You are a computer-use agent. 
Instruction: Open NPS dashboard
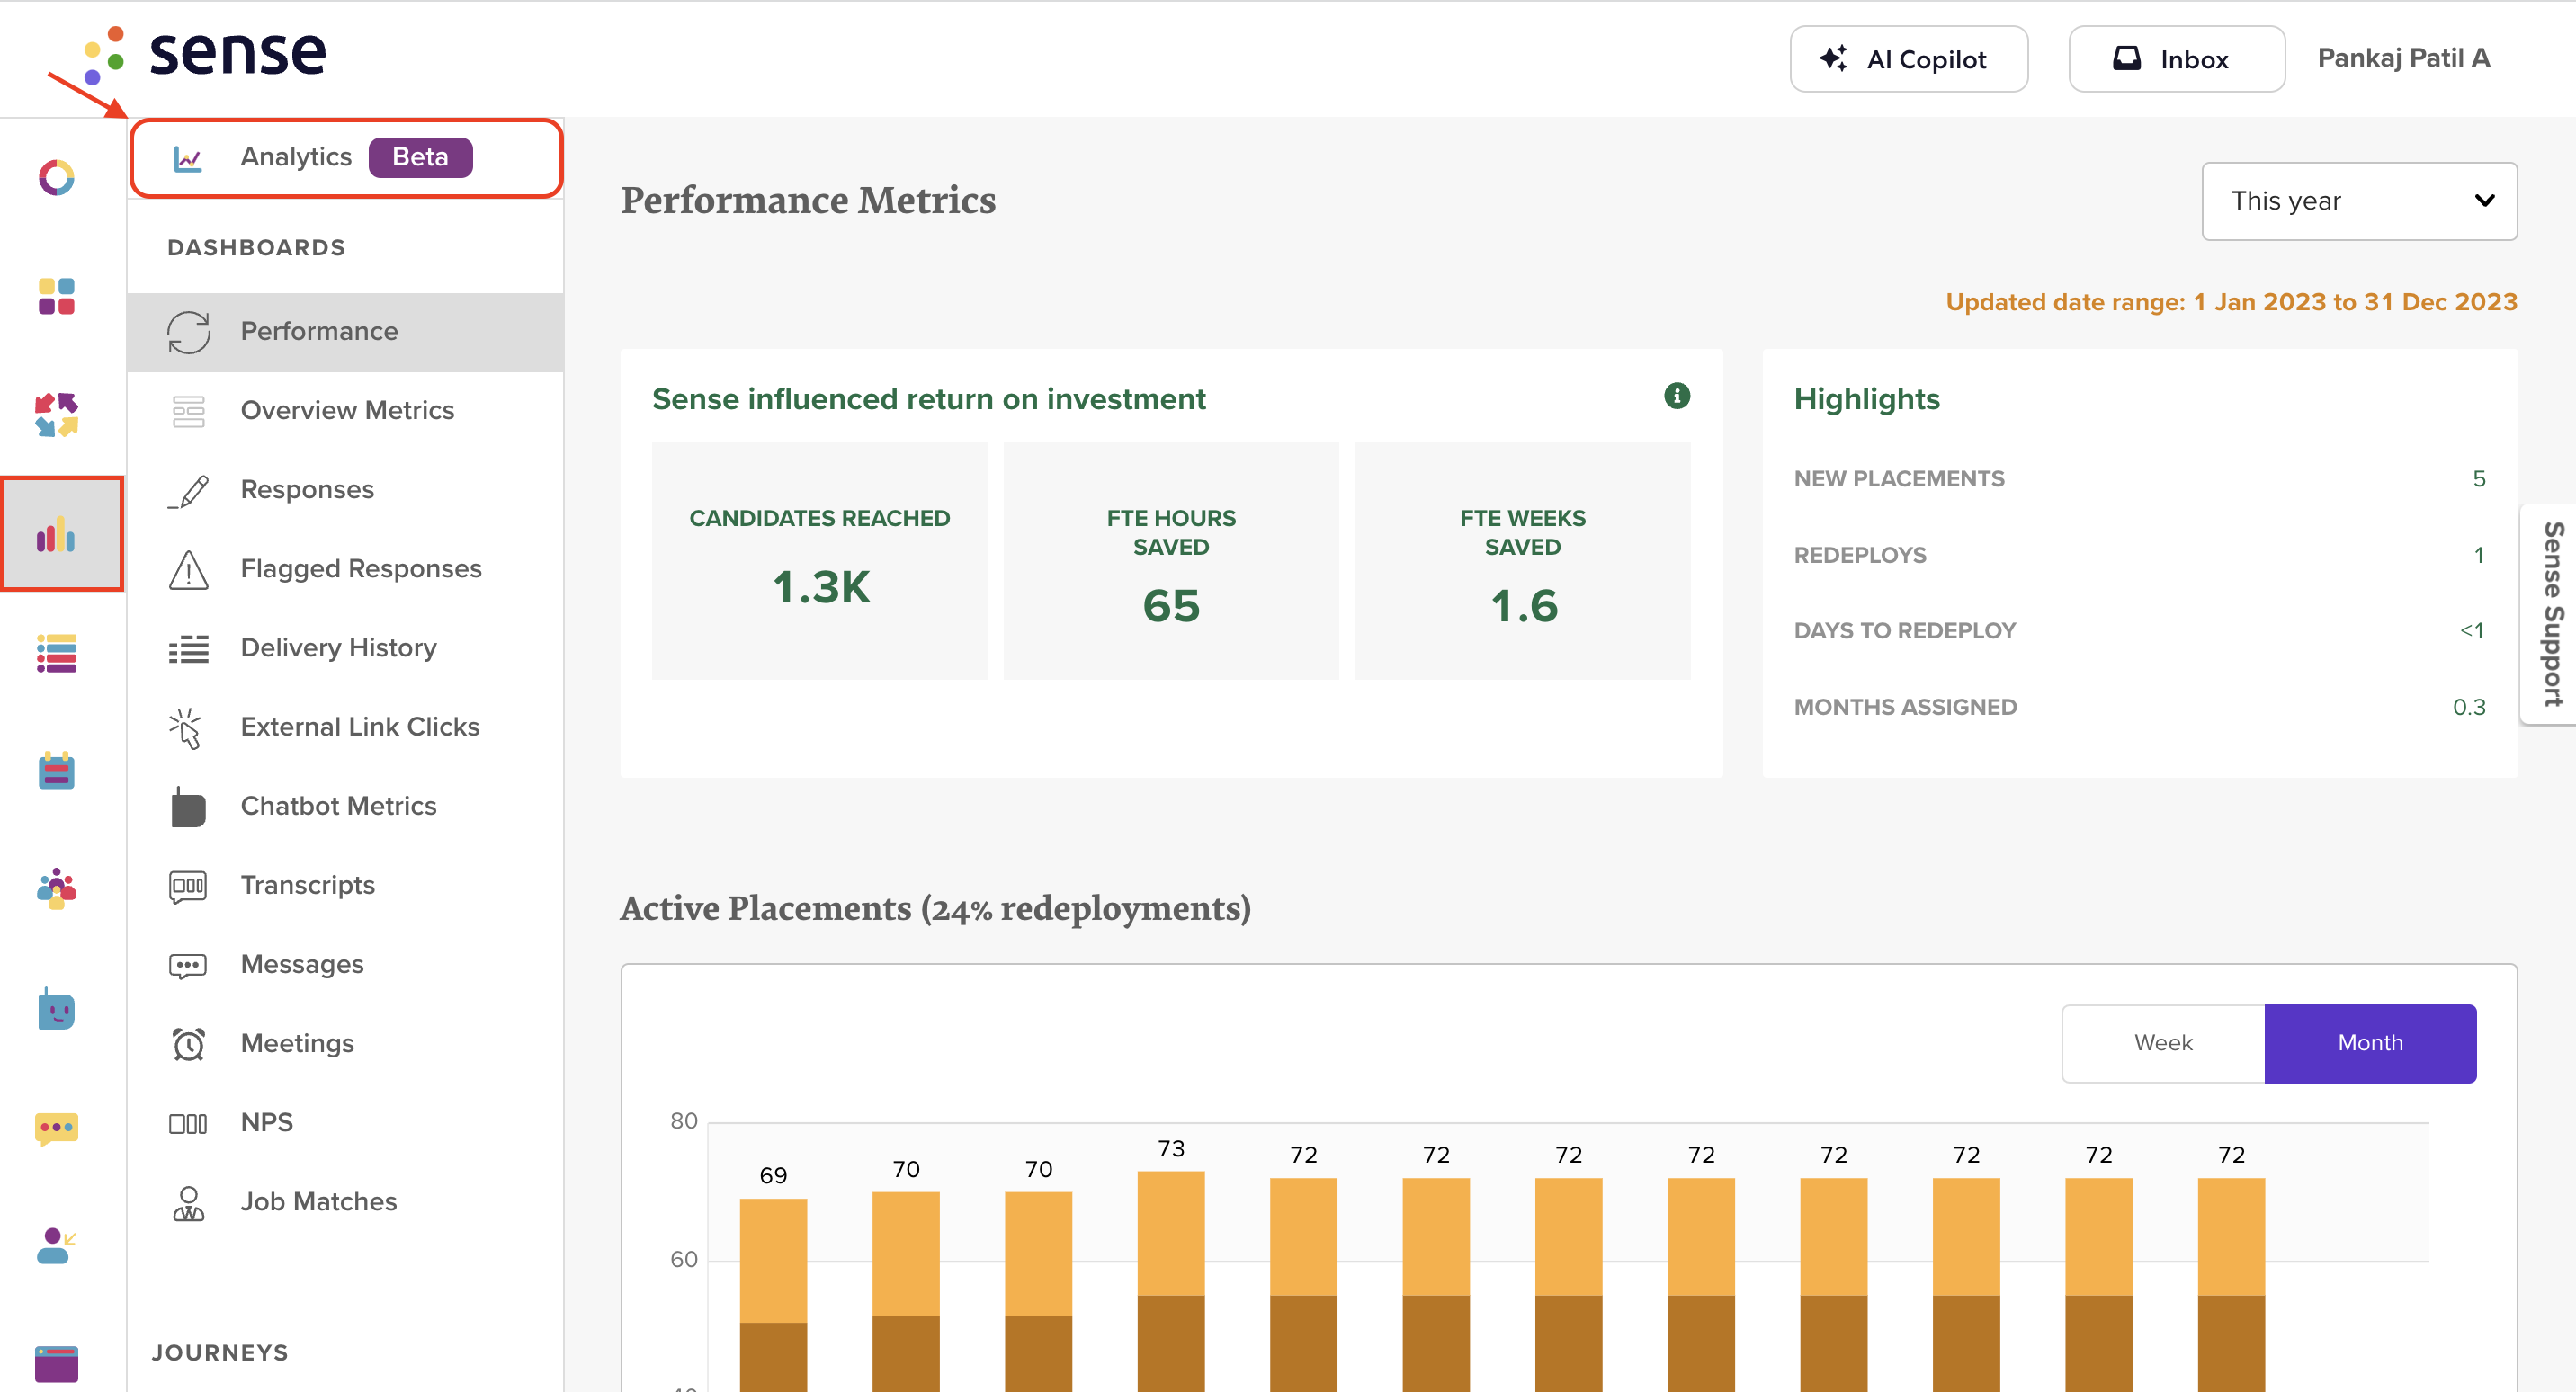pos(345,1122)
